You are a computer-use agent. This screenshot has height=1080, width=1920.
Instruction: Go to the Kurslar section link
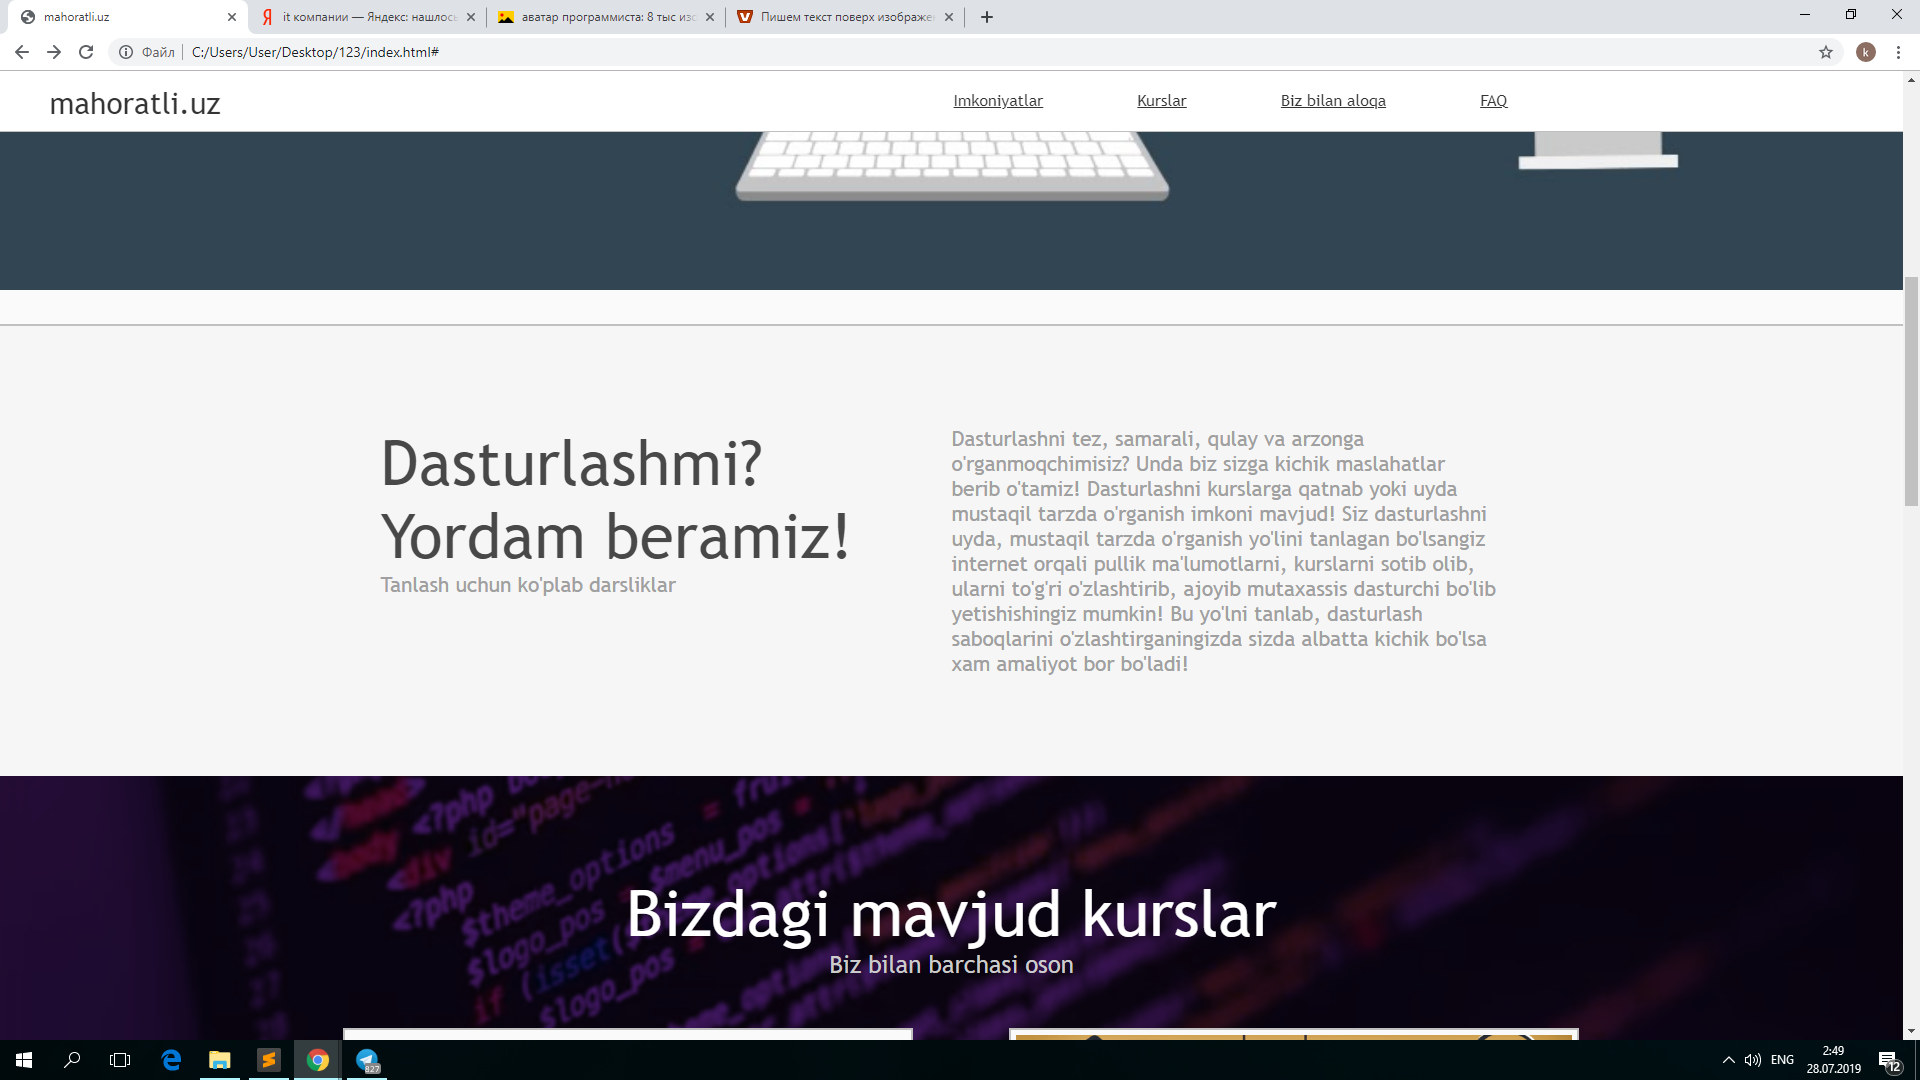[x=1161, y=101]
